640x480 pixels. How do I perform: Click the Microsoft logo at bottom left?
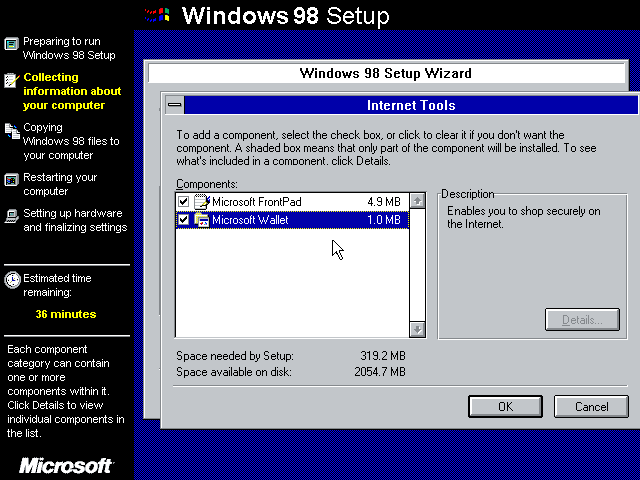tap(67, 466)
